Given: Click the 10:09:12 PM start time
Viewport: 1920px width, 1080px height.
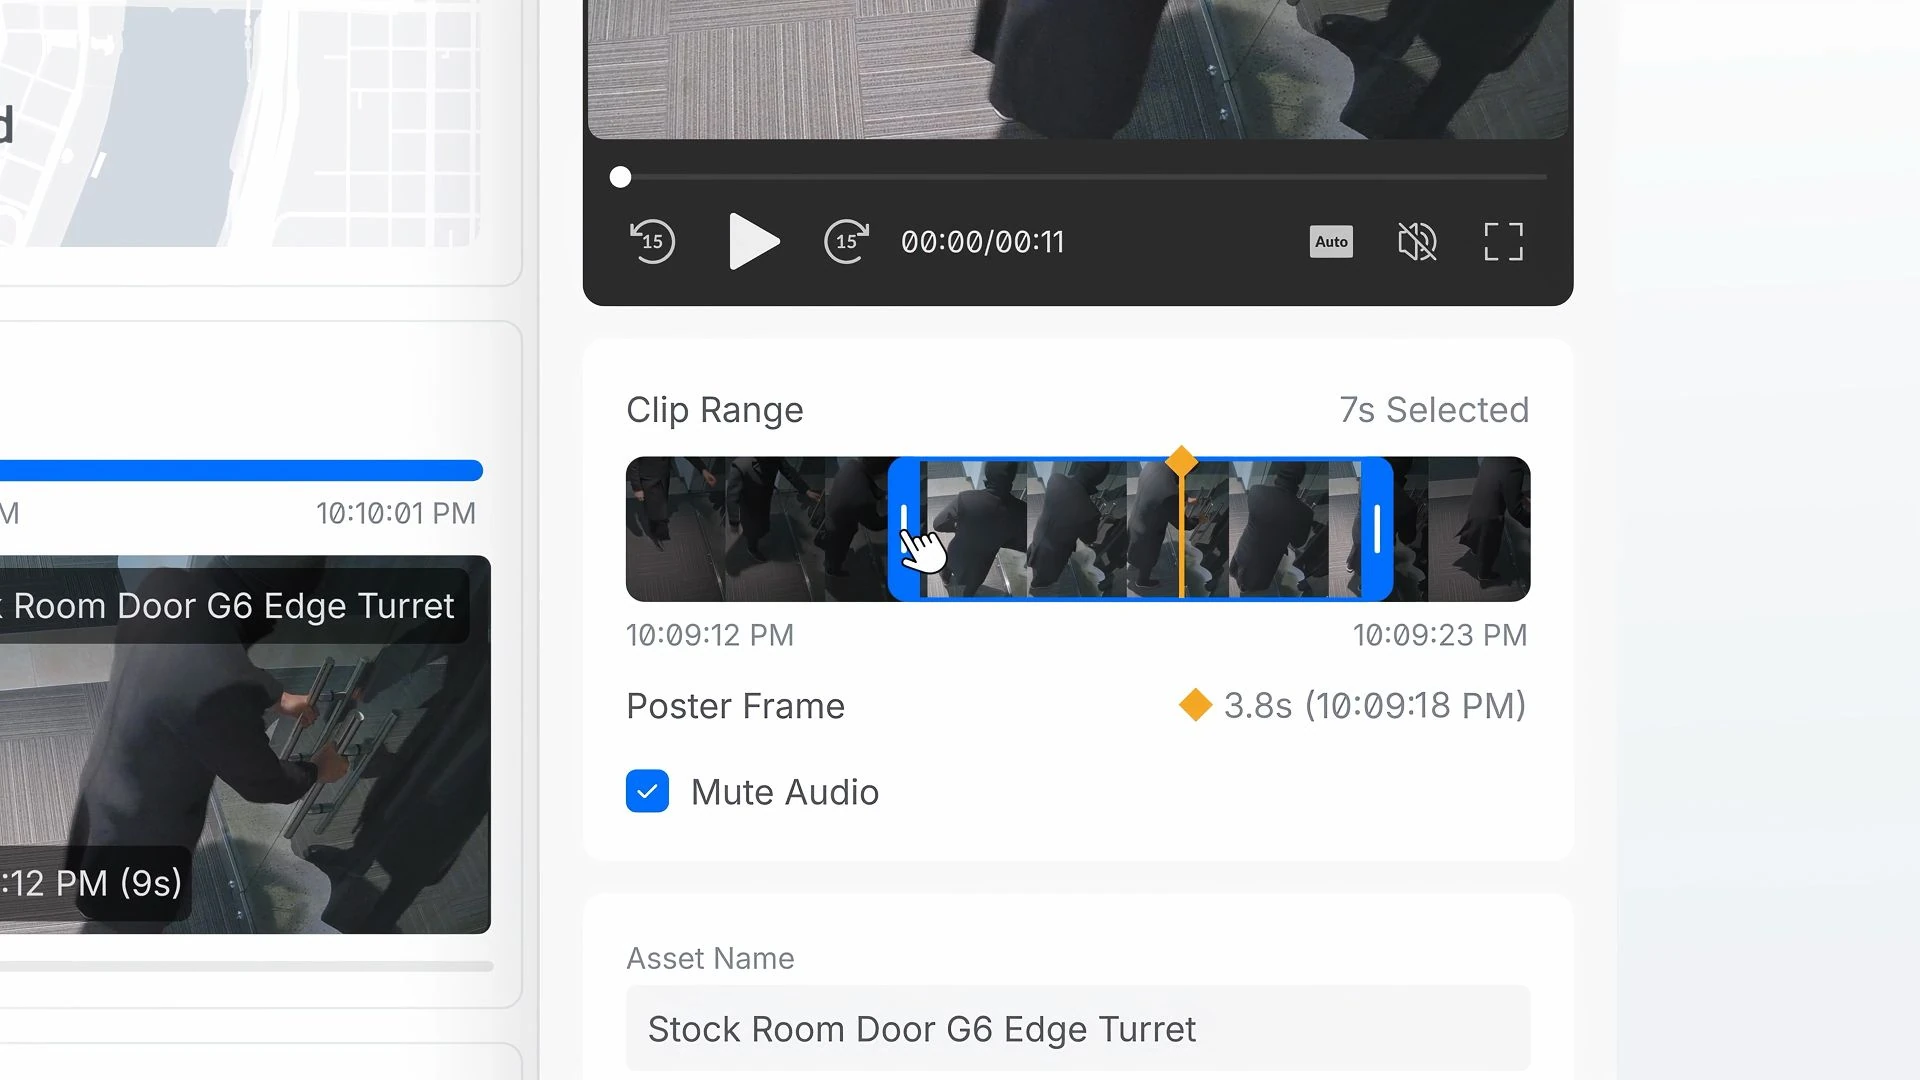Looking at the screenshot, I should click(x=710, y=635).
